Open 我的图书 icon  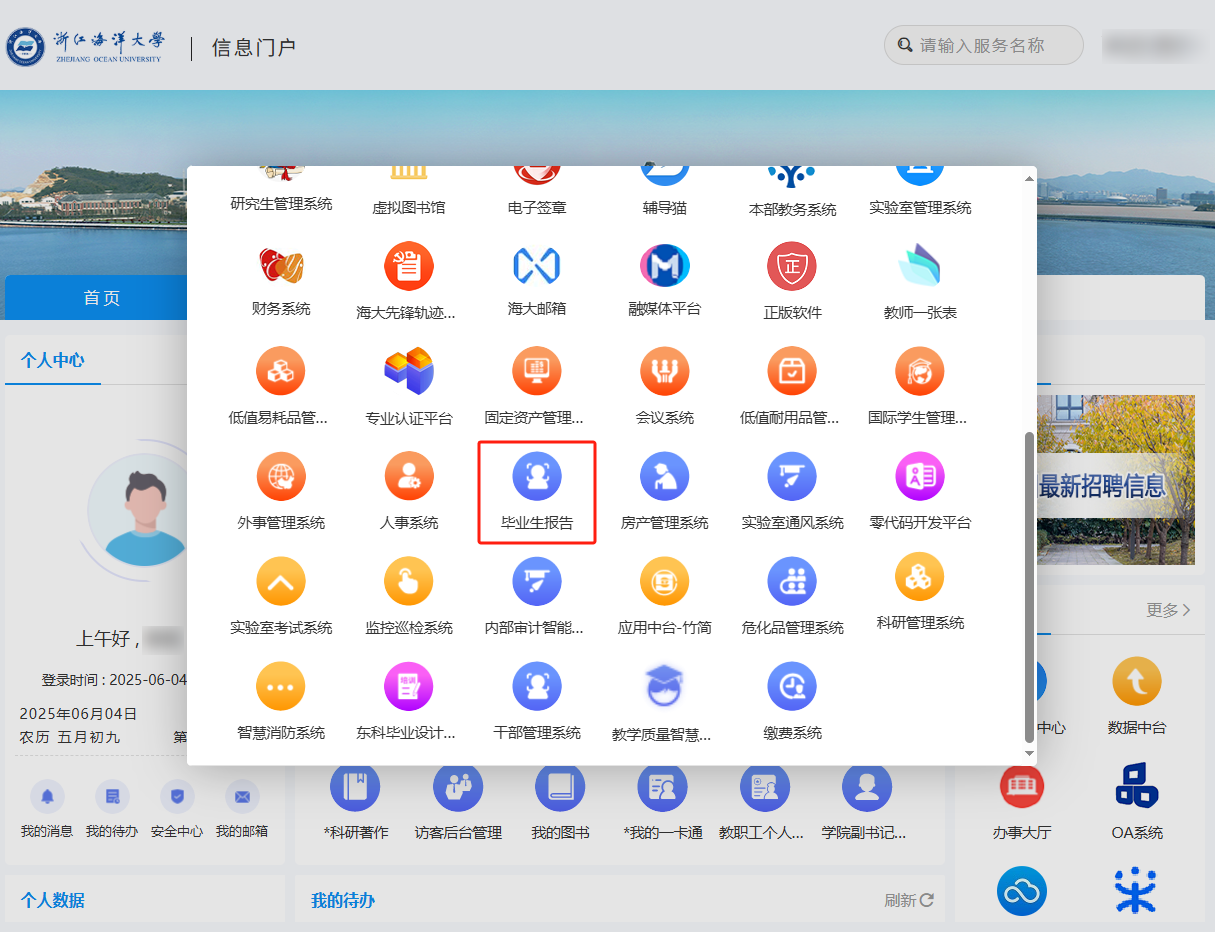pos(560,787)
